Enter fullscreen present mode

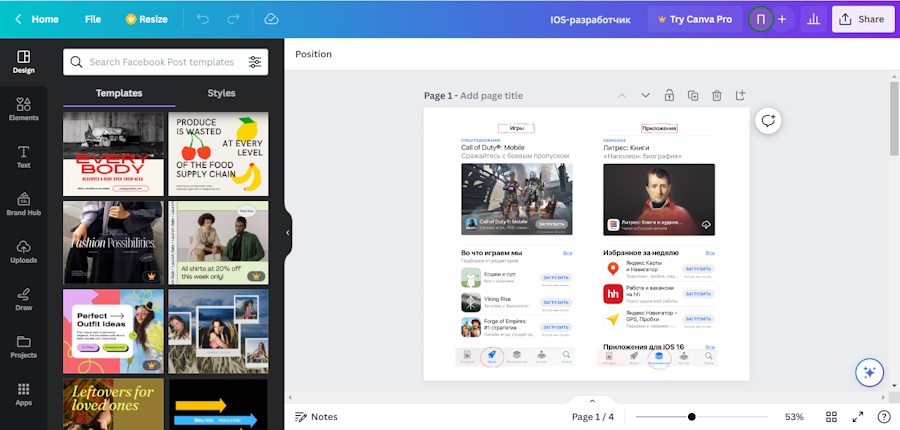857,416
